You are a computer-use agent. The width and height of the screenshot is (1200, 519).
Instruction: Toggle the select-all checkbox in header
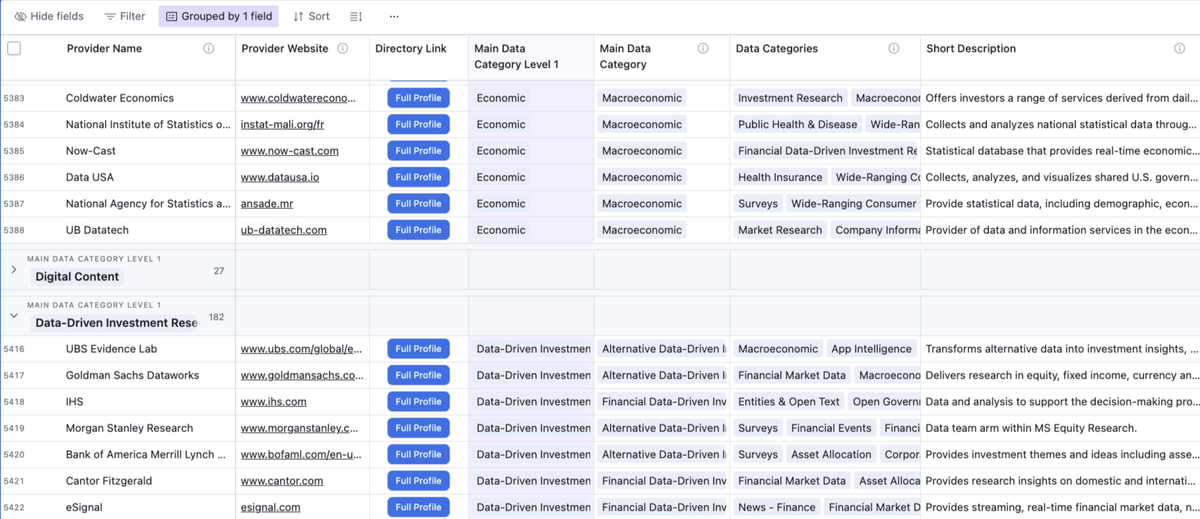click(14, 48)
